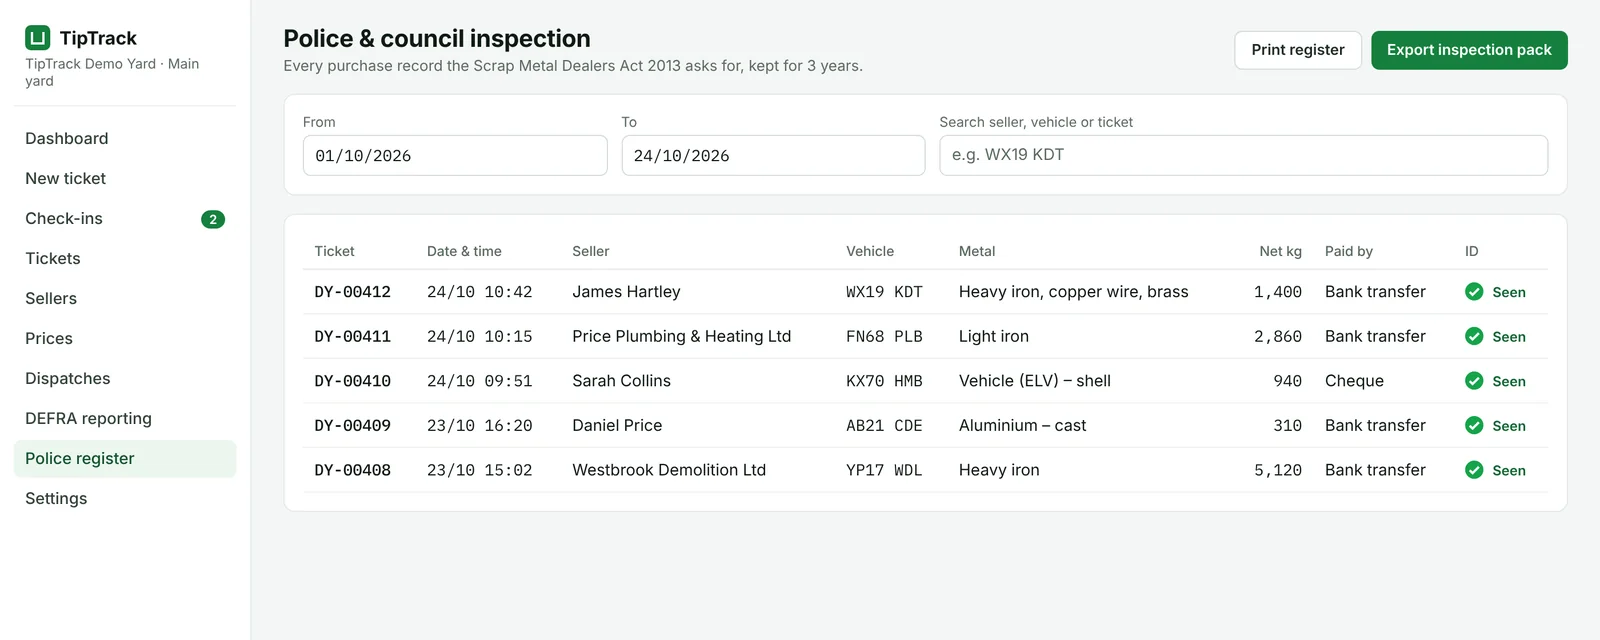The height and width of the screenshot is (640, 1600).
Task: Select Police register in sidebar
Action: 125,459
